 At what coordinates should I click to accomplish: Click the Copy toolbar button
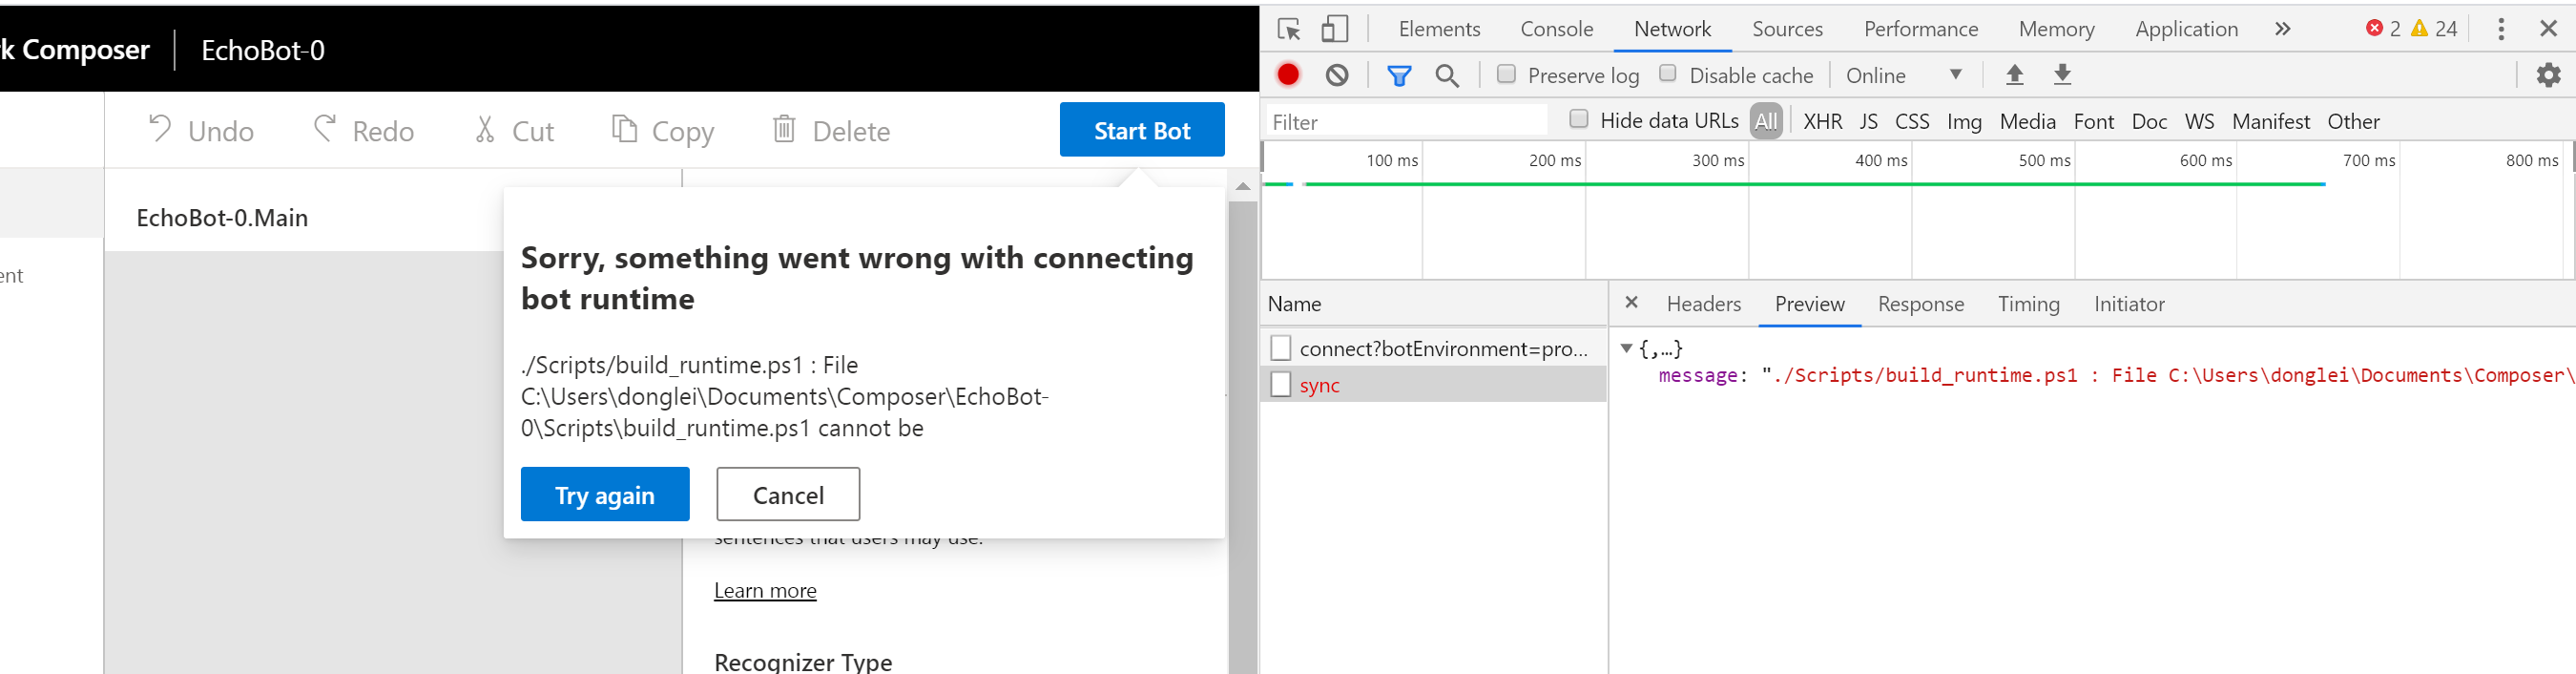tap(663, 131)
